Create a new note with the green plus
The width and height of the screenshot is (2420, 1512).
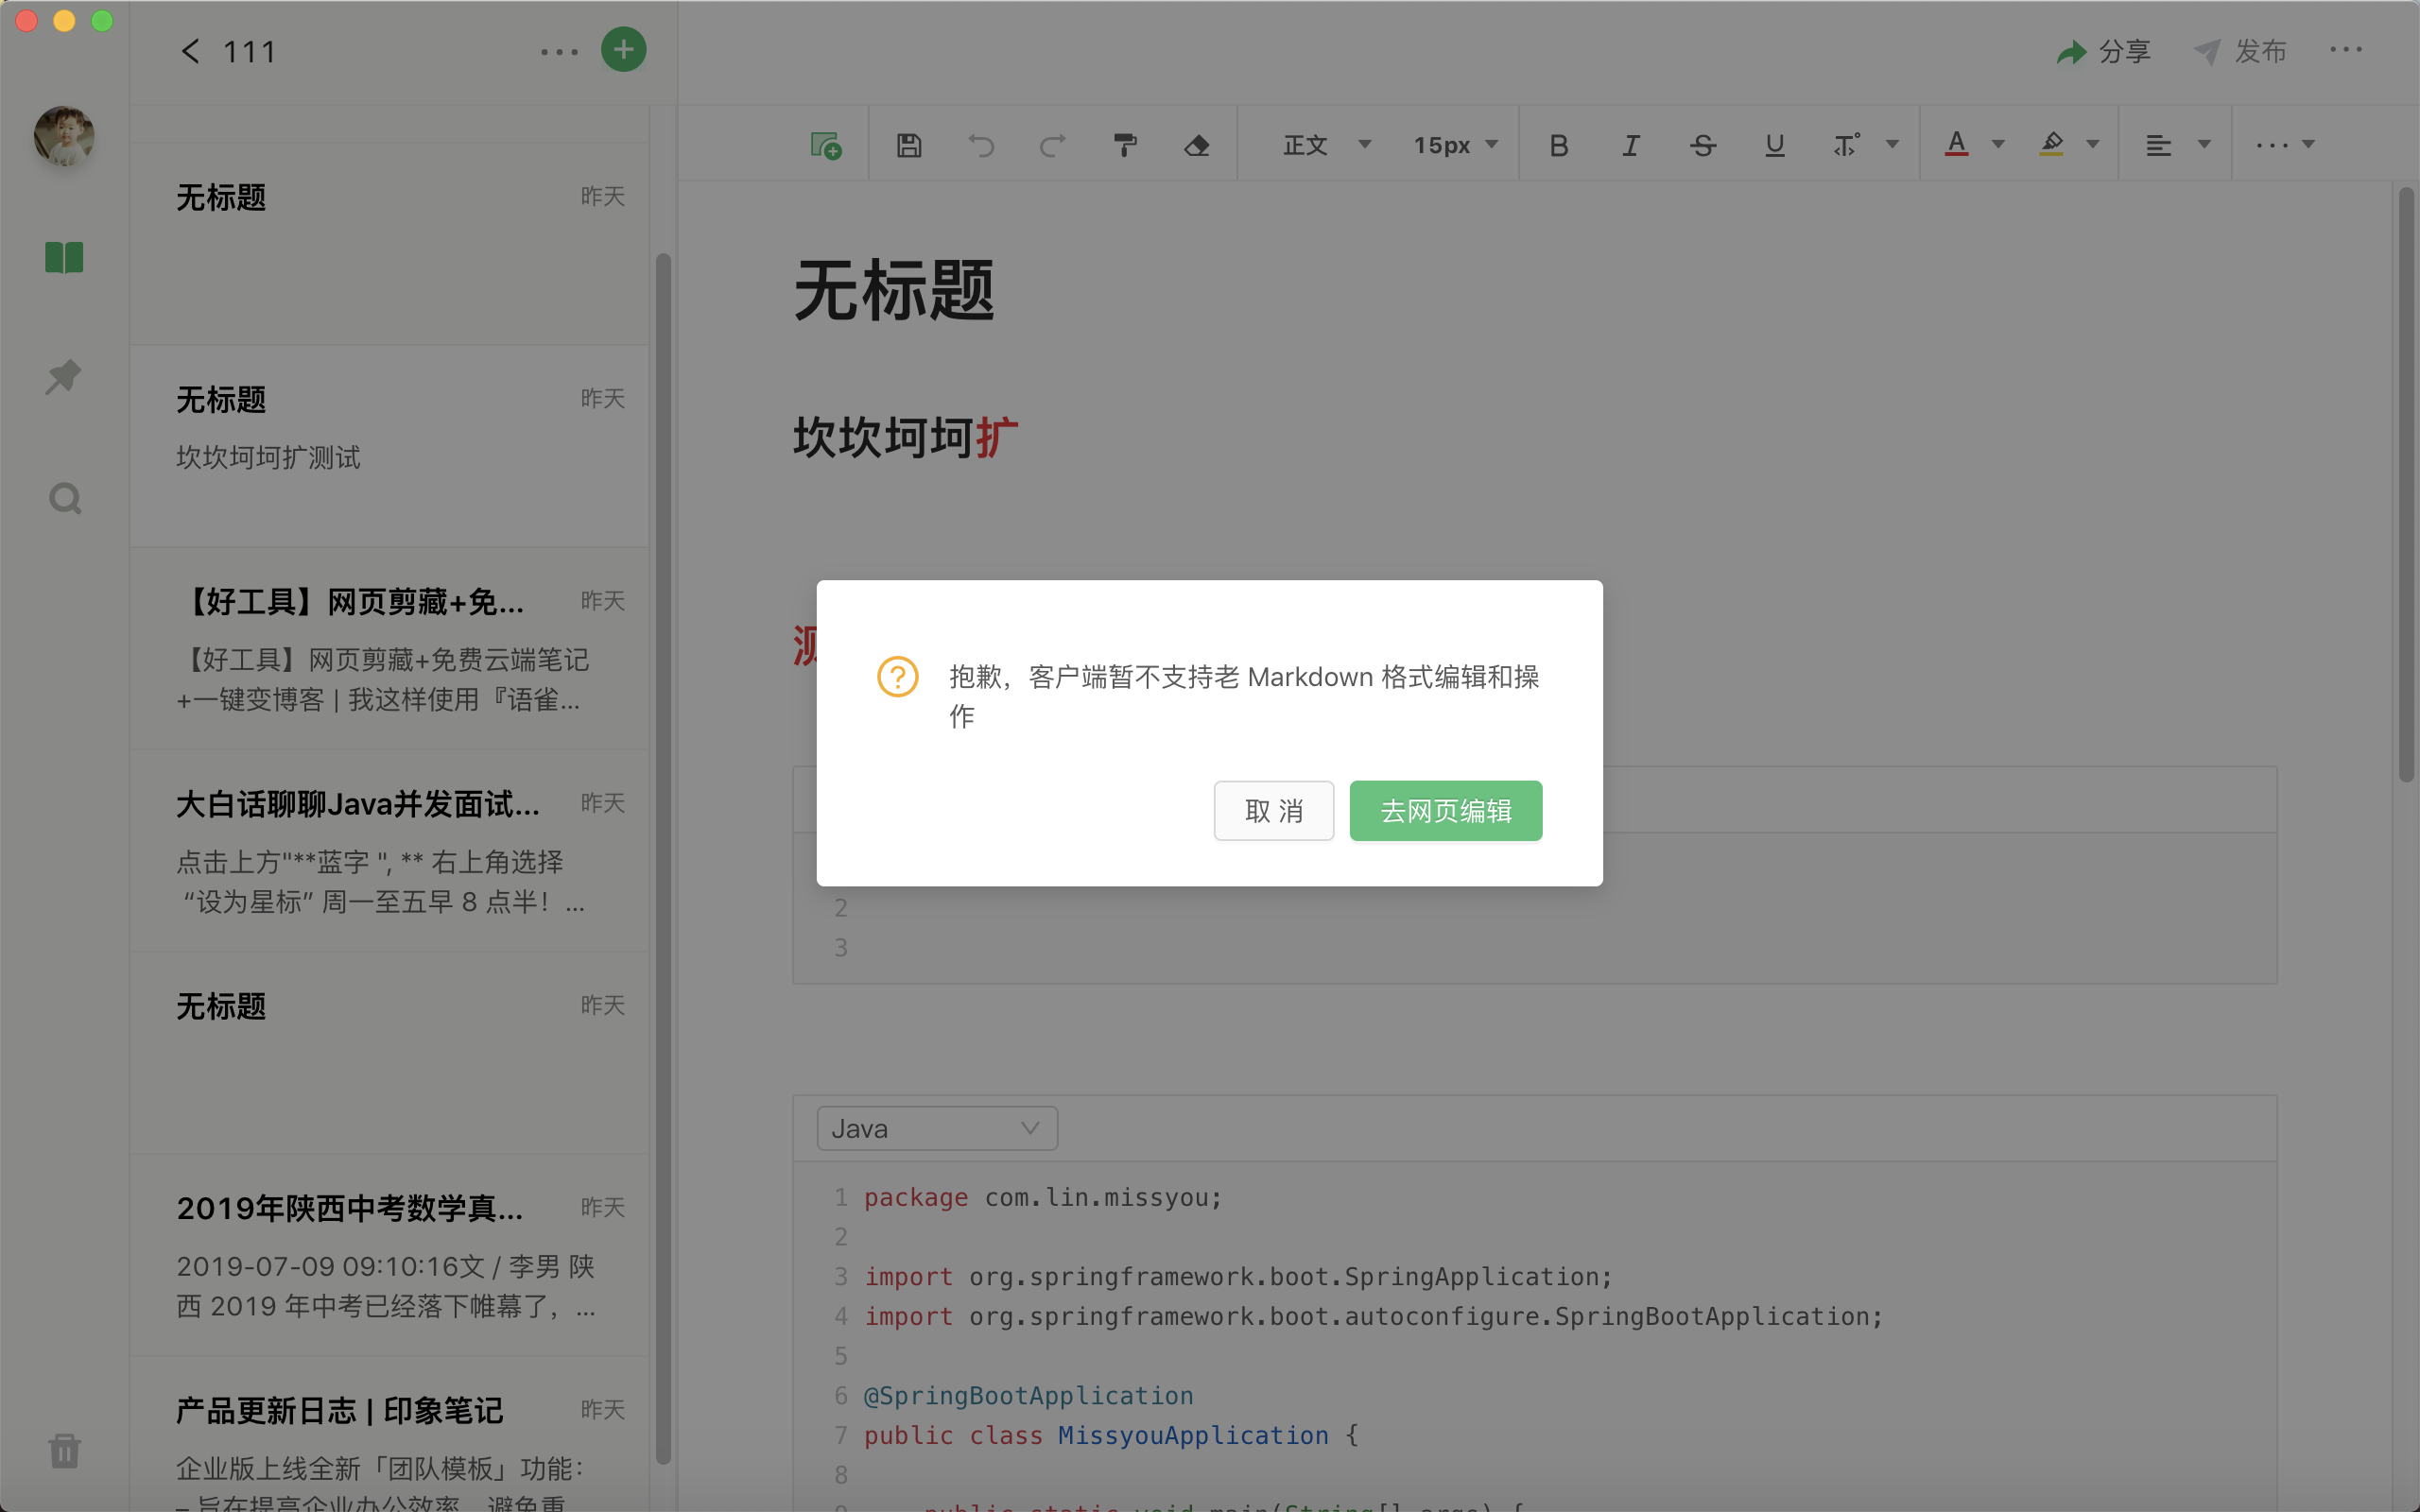point(622,49)
